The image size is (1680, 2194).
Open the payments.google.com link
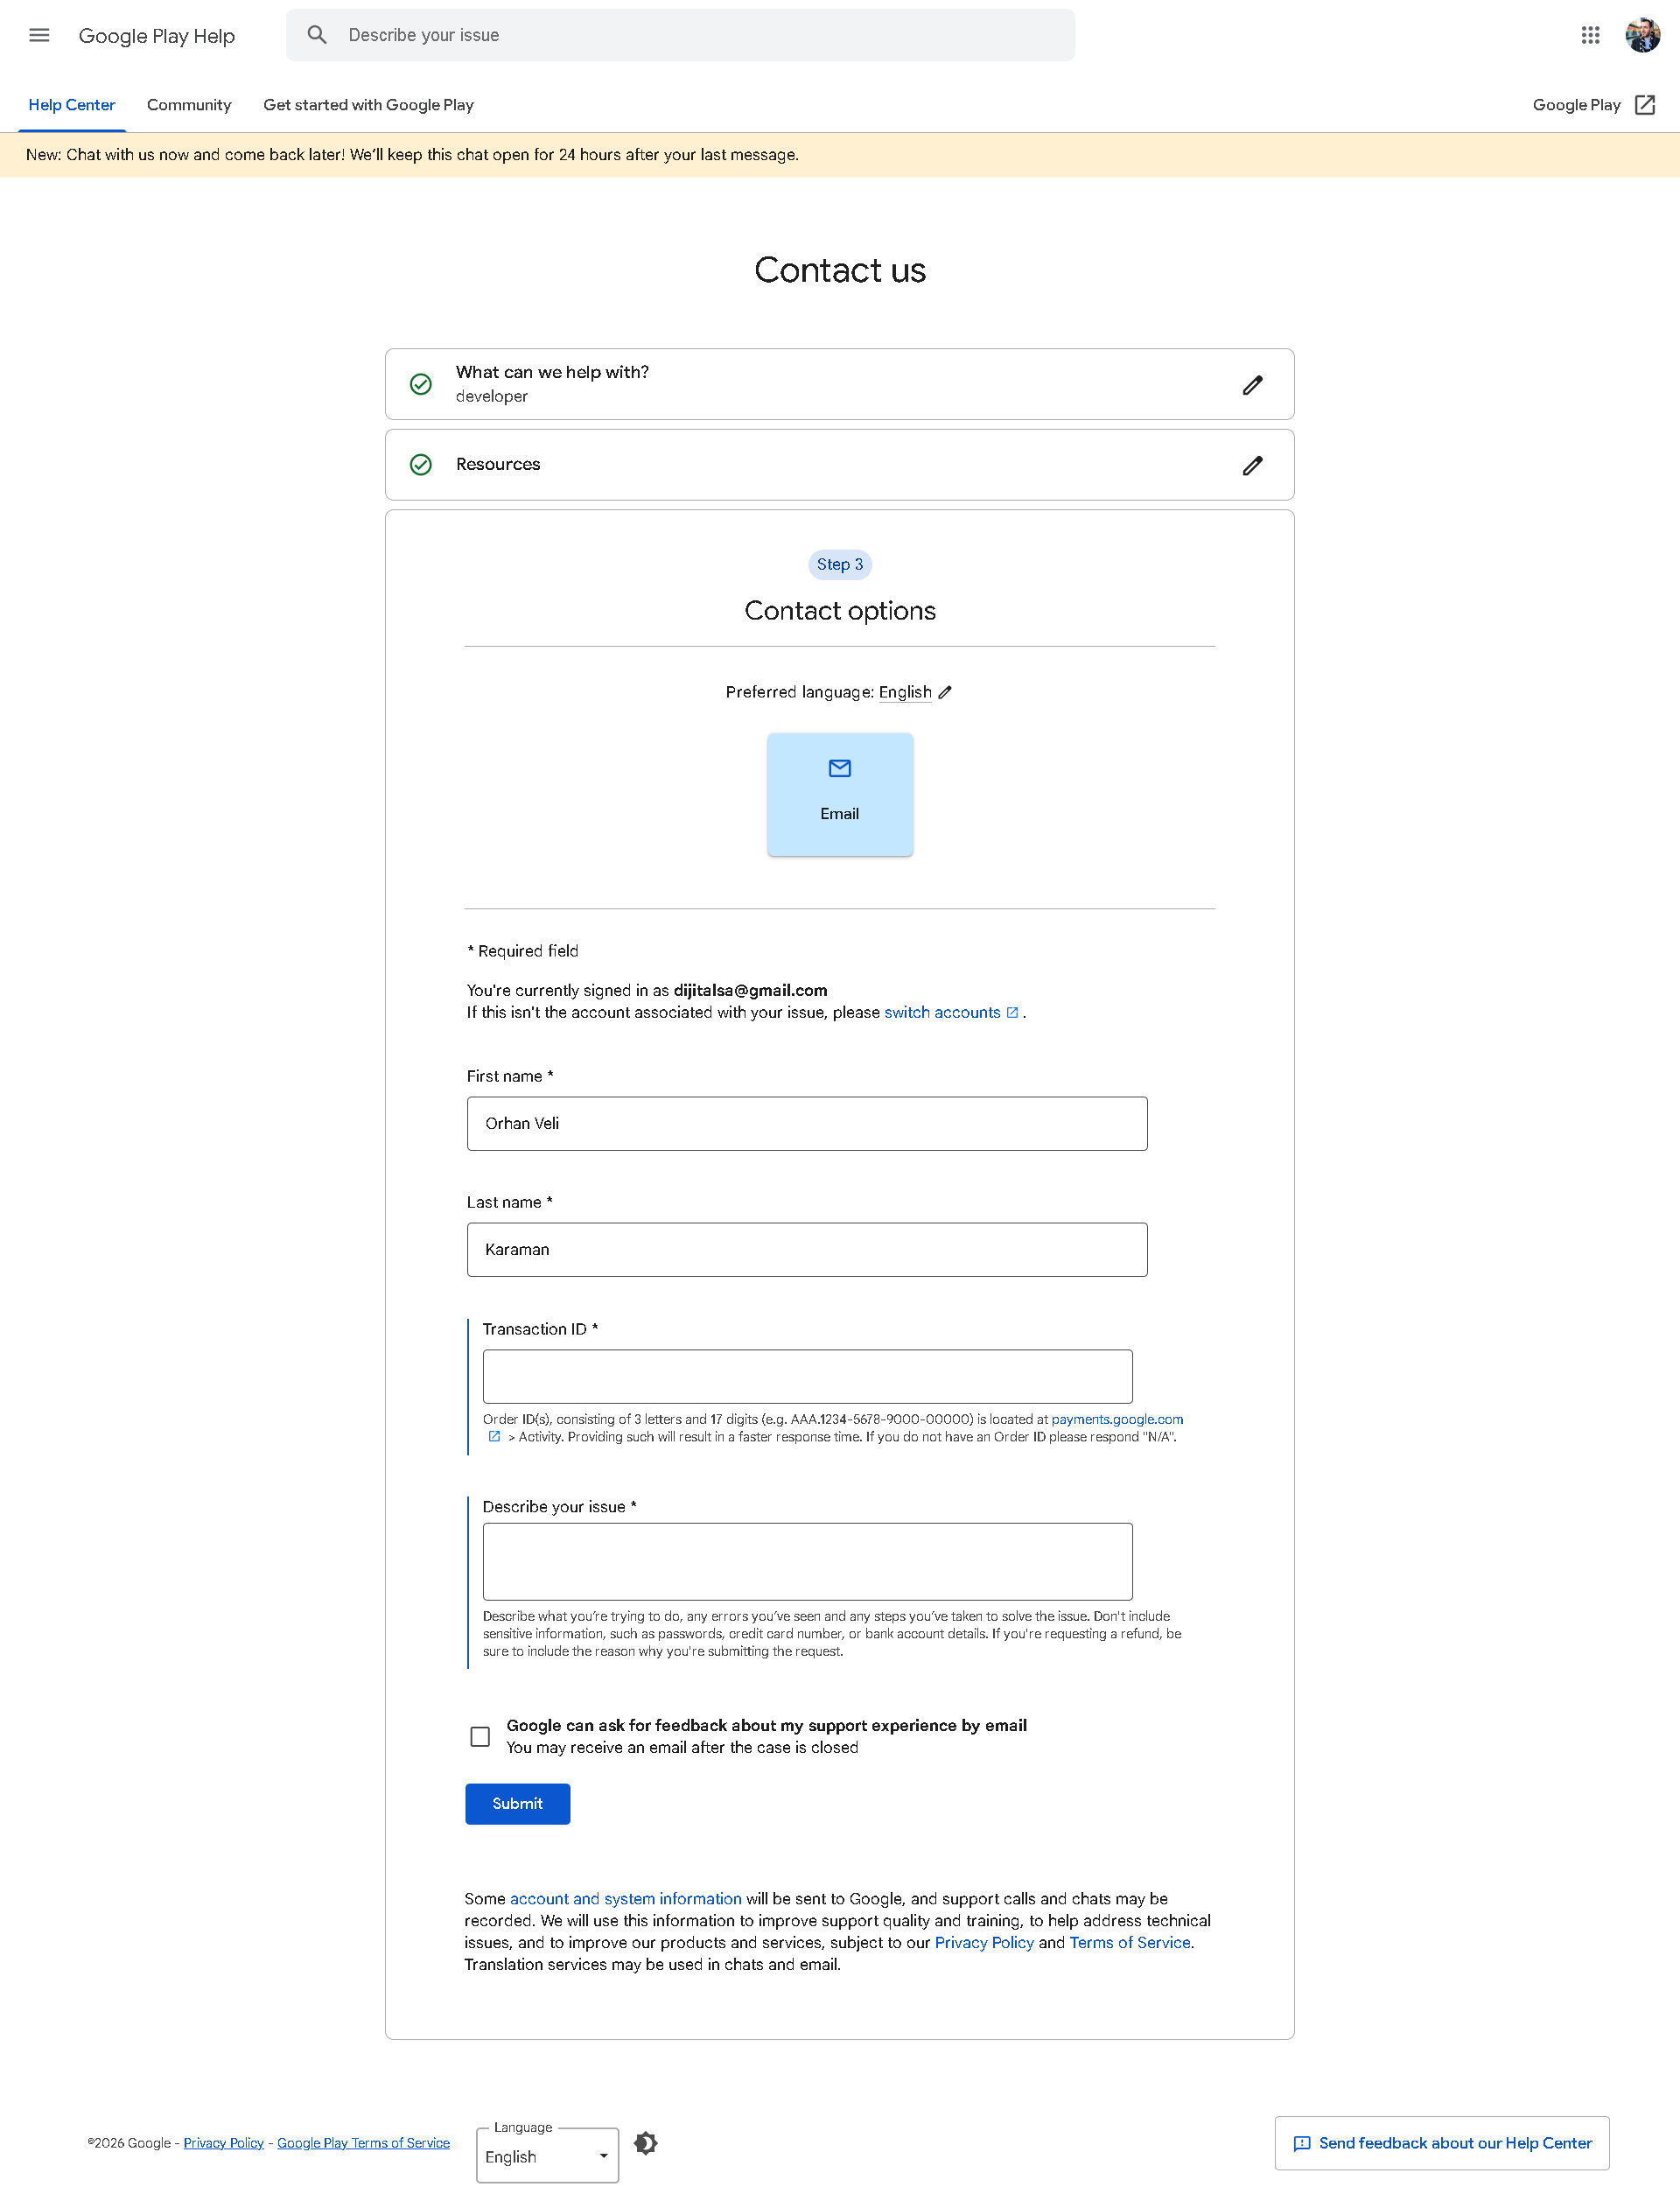(1117, 1419)
